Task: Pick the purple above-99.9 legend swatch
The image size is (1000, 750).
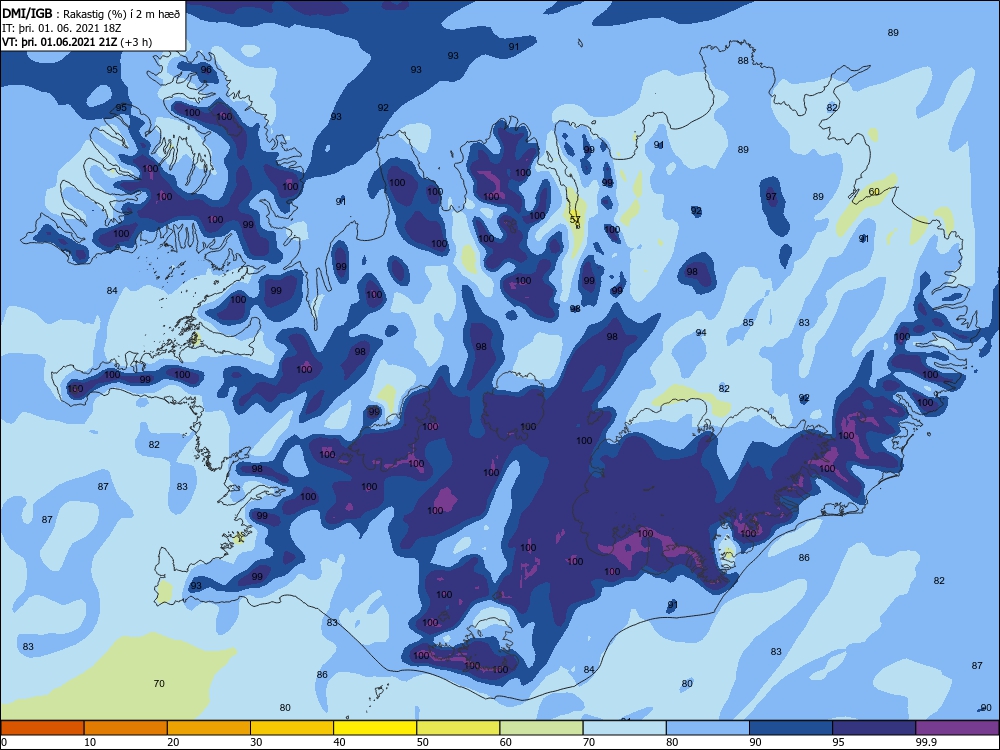Action: click(x=957, y=728)
